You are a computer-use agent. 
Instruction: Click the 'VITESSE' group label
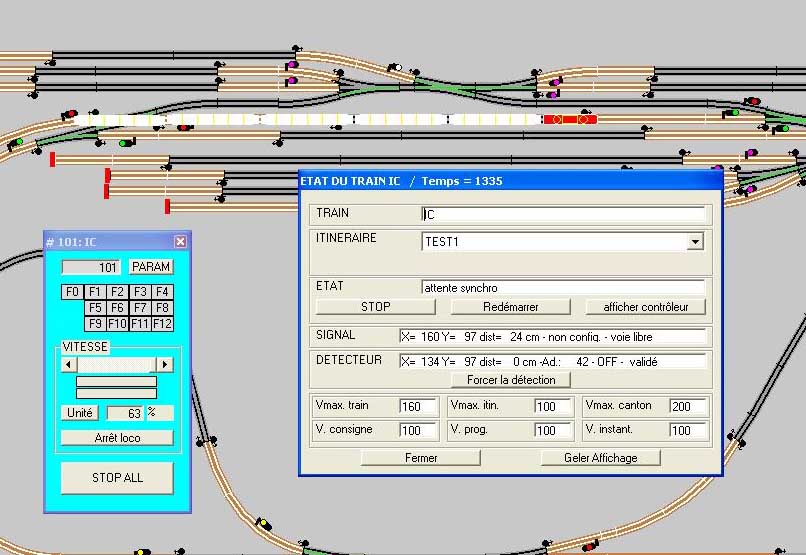[85, 347]
